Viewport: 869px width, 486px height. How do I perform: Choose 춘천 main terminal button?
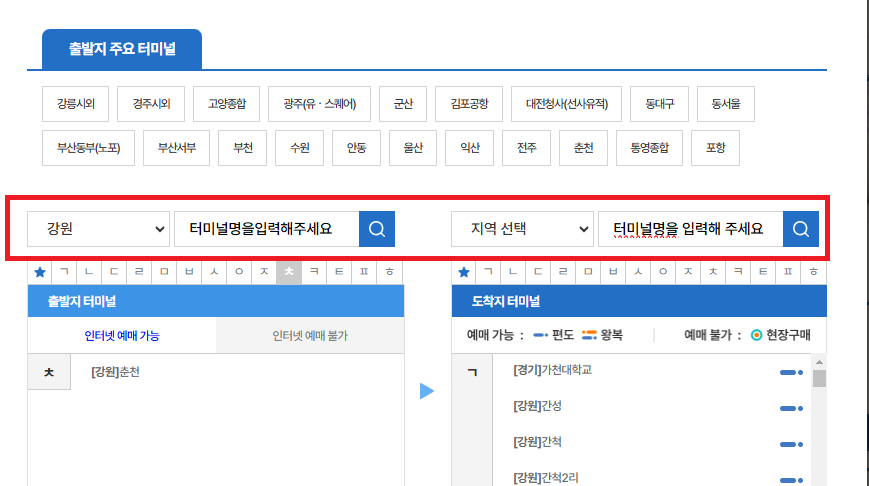(584, 148)
